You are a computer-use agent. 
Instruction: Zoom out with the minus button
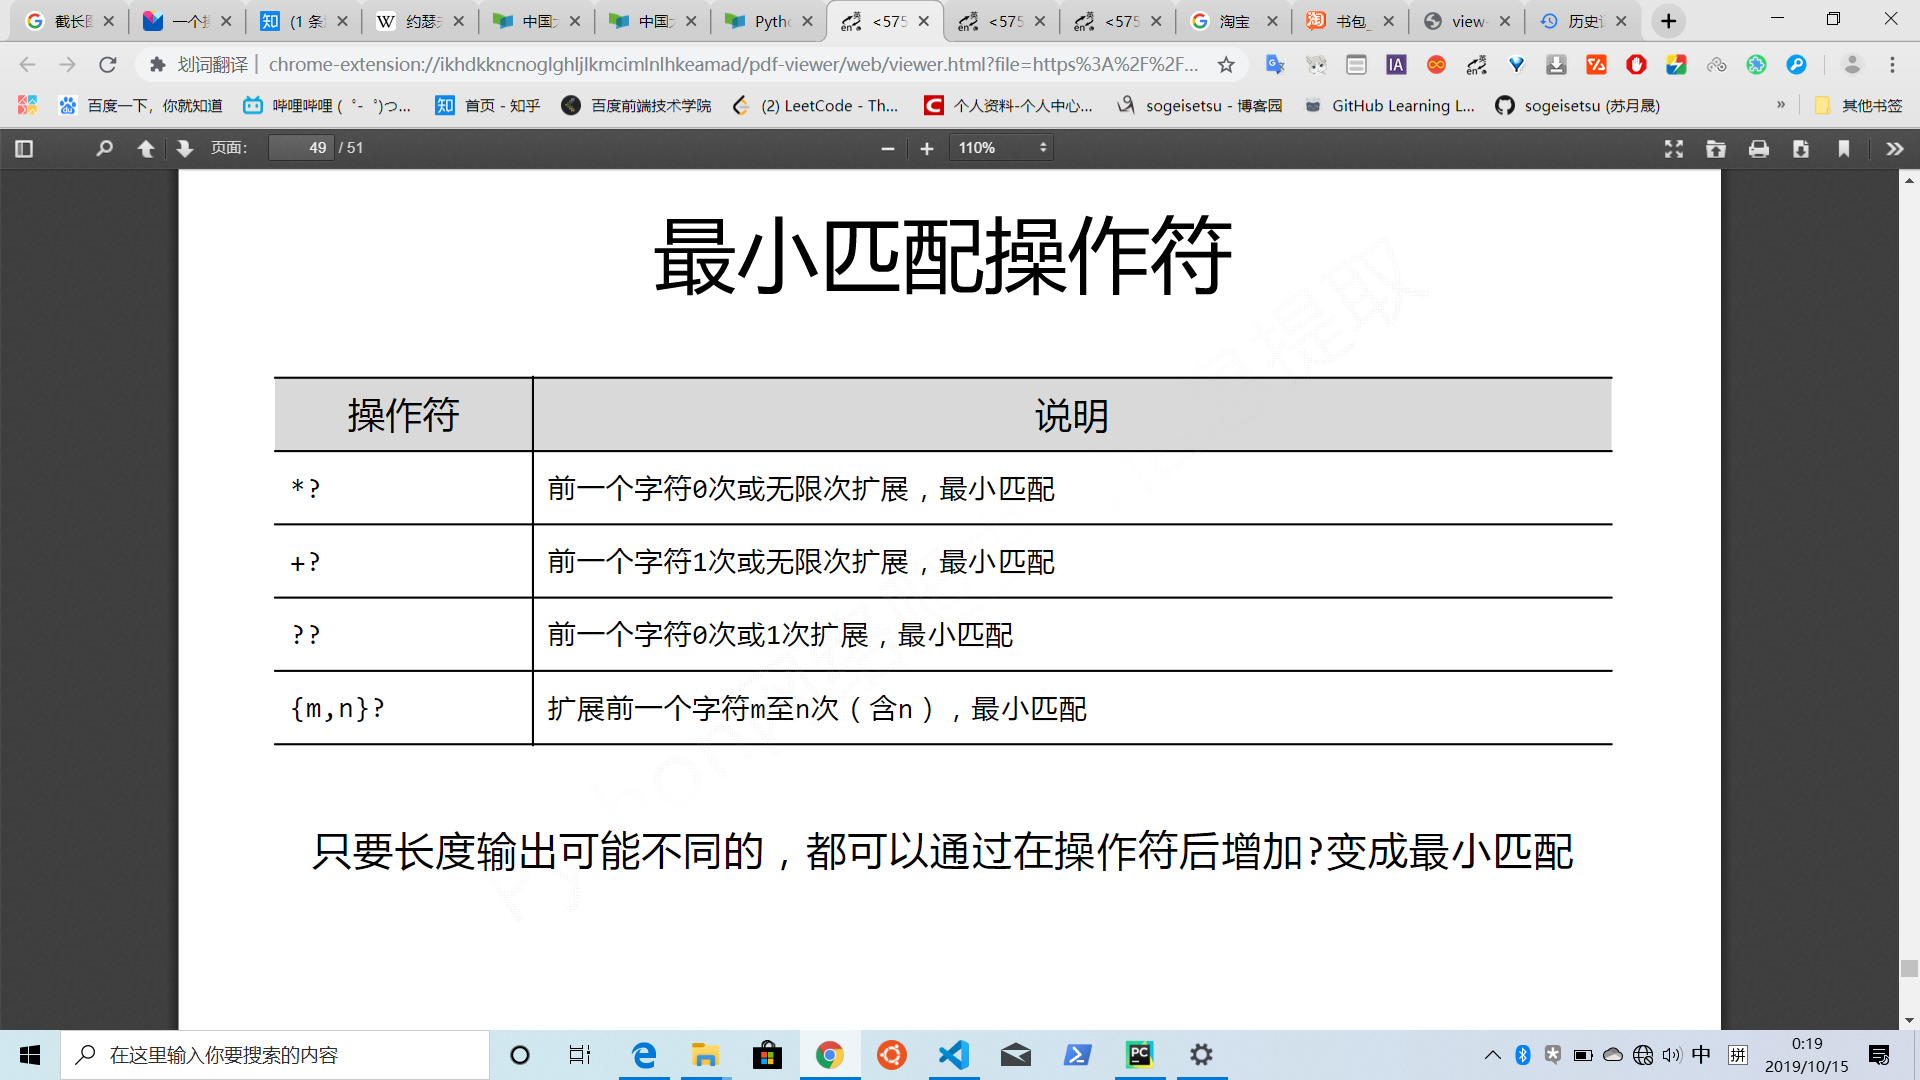(887, 148)
